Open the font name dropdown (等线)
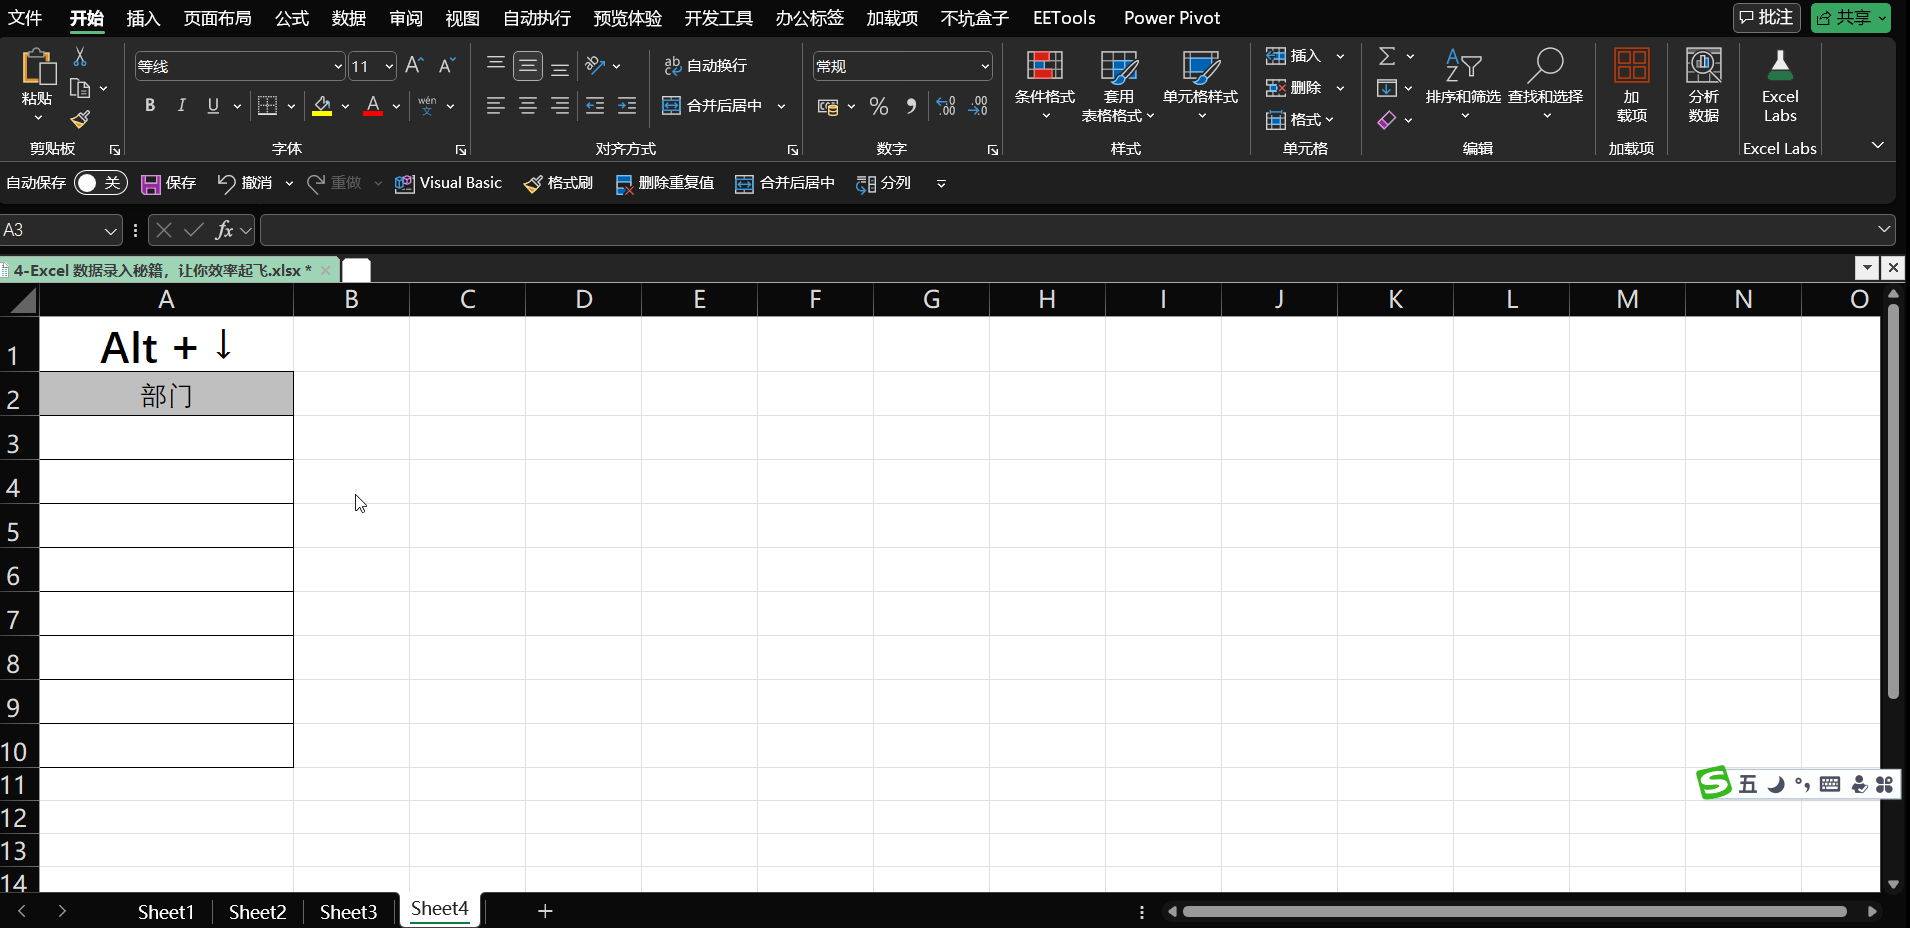1910x928 pixels. click(x=337, y=67)
